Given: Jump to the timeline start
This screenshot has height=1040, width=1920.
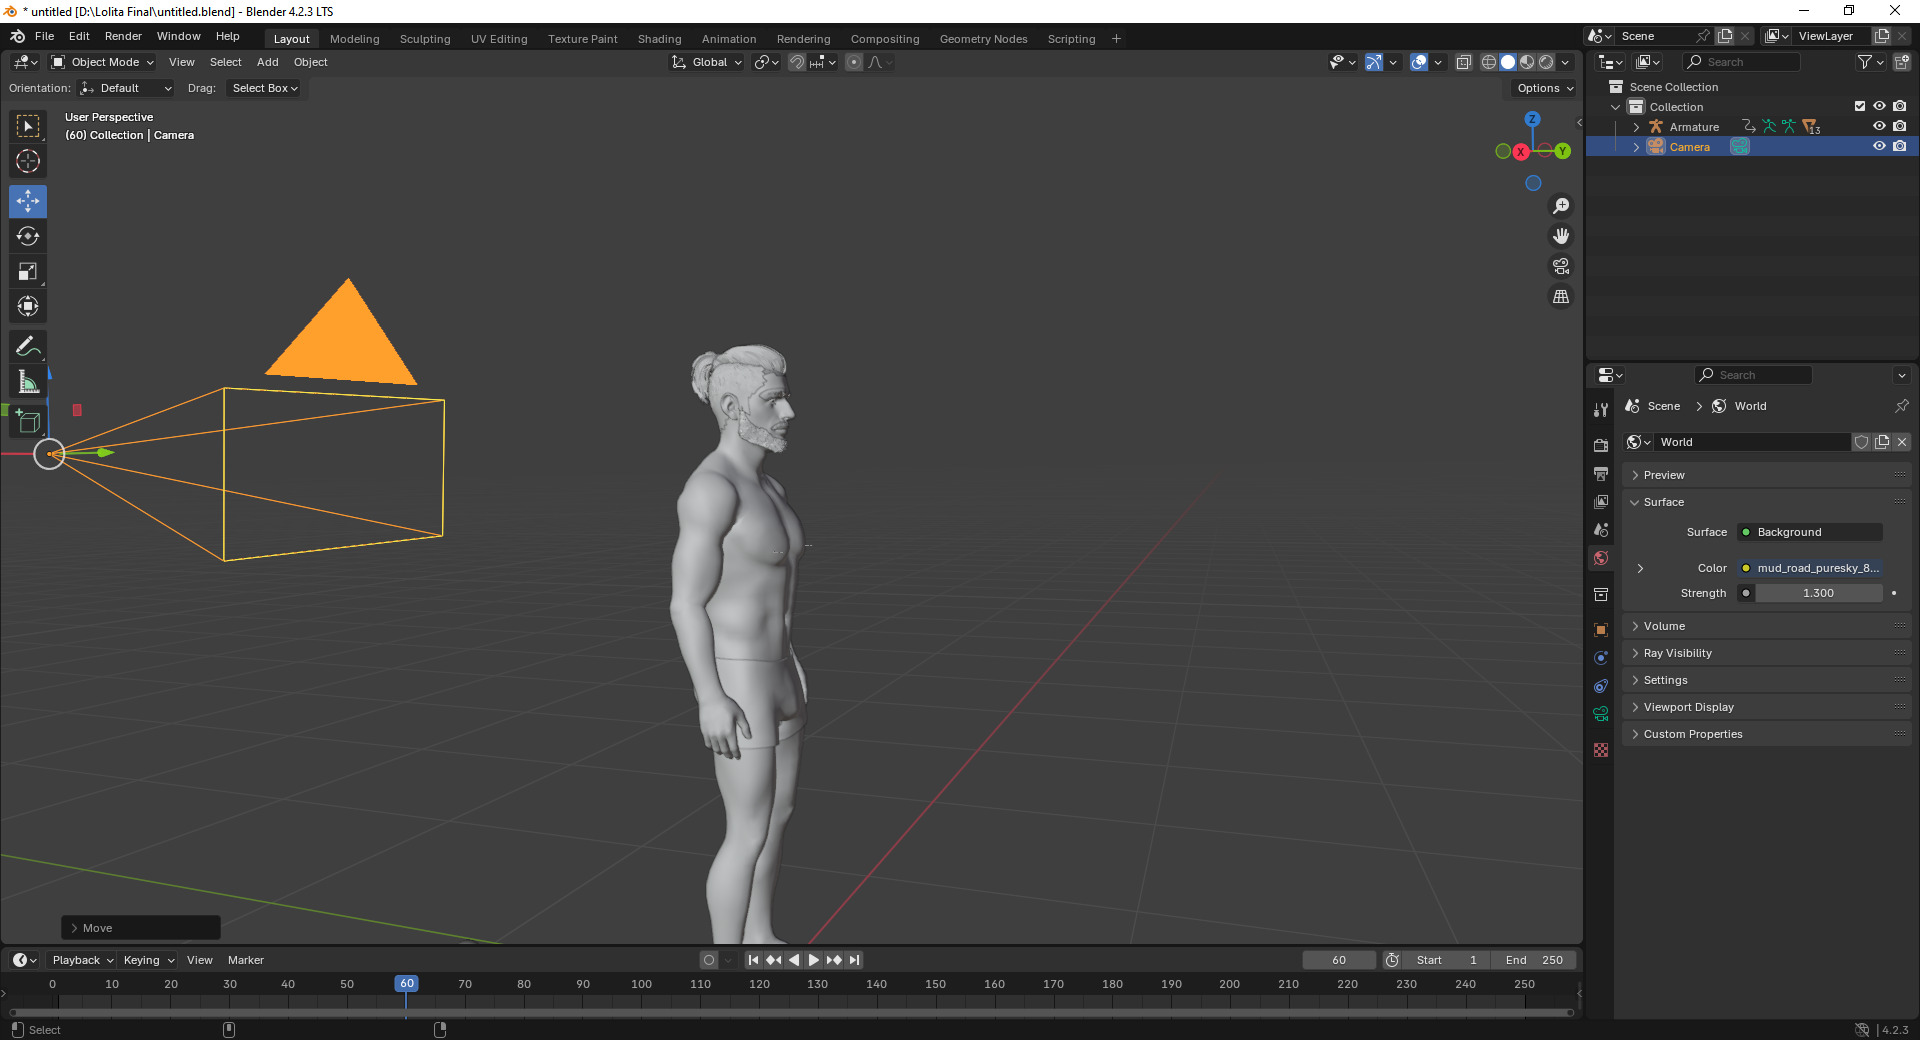Looking at the screenshot, I should tap(753, 960).
